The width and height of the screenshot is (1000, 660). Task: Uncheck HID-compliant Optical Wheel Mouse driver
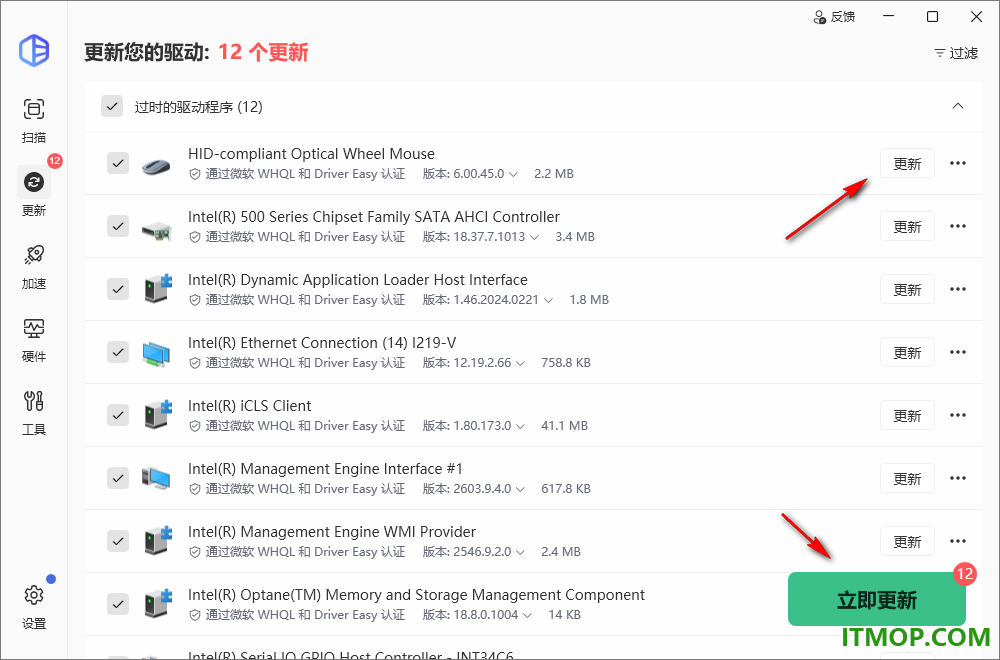tap(118, 163)
